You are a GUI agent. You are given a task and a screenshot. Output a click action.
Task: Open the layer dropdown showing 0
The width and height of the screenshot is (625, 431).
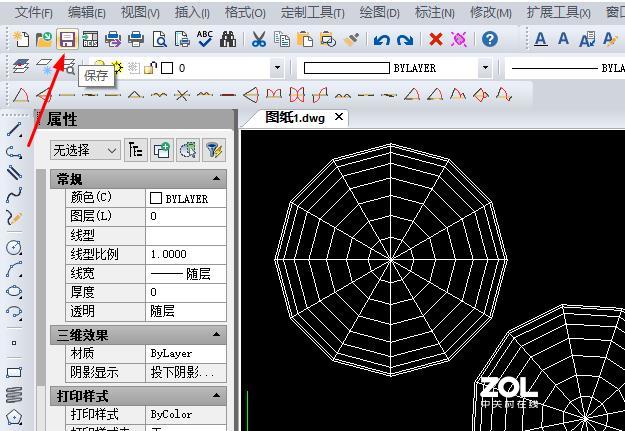pyautogui.click(x=277, y=68)
